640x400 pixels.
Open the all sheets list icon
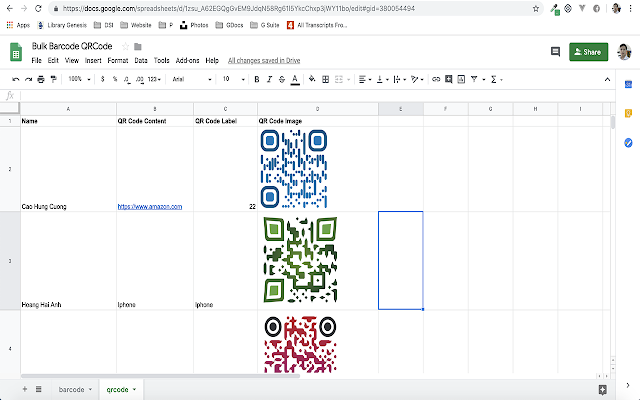point(38,389)
